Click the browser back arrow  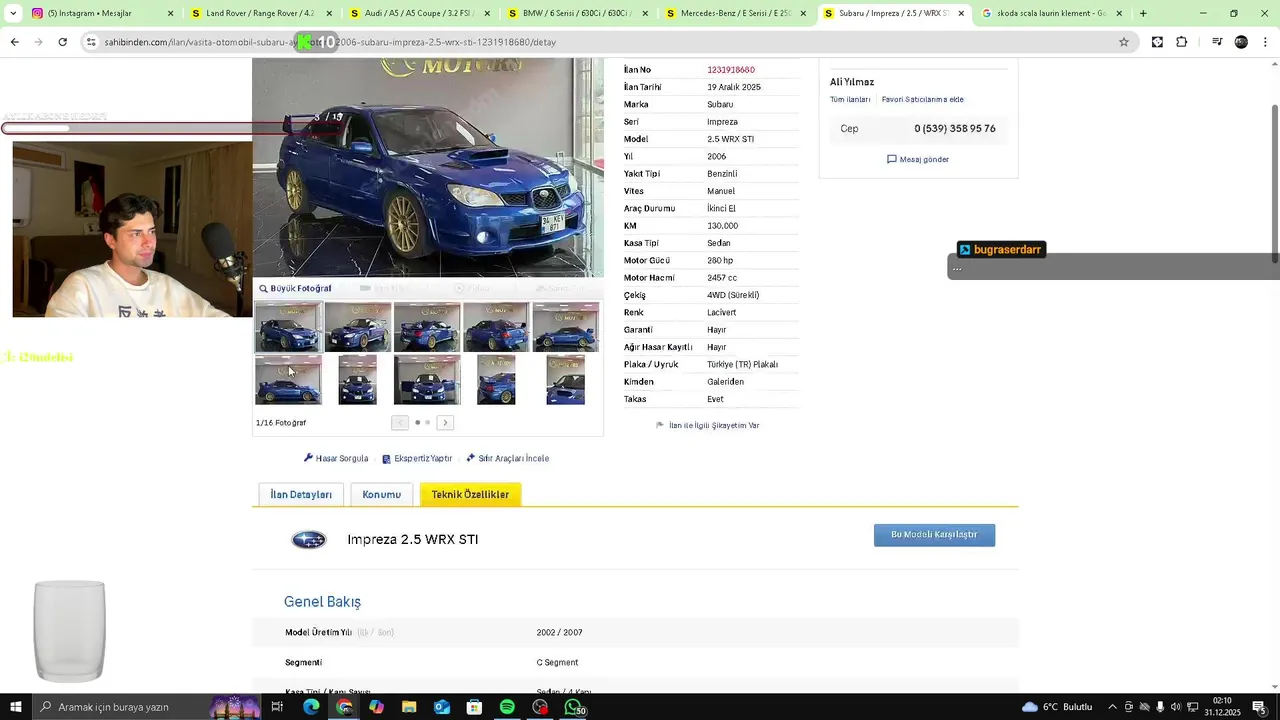[14, 42]
